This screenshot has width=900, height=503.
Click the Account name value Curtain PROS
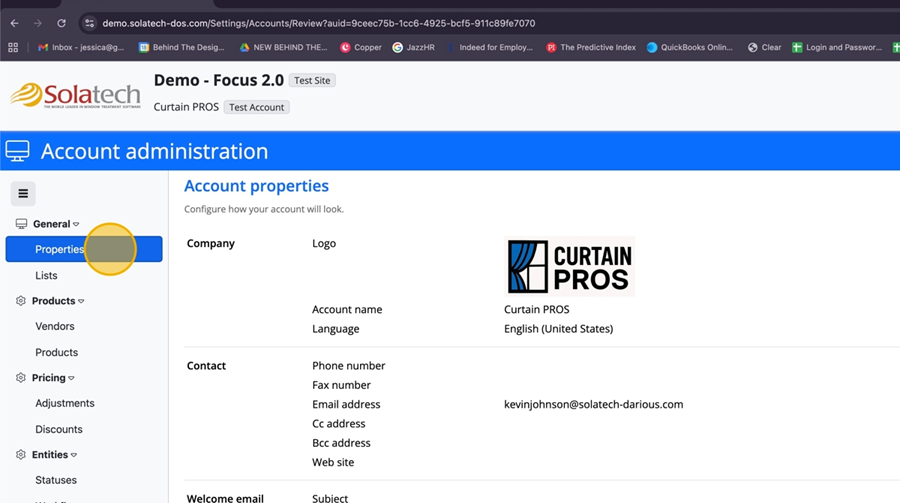coord(537,309)
